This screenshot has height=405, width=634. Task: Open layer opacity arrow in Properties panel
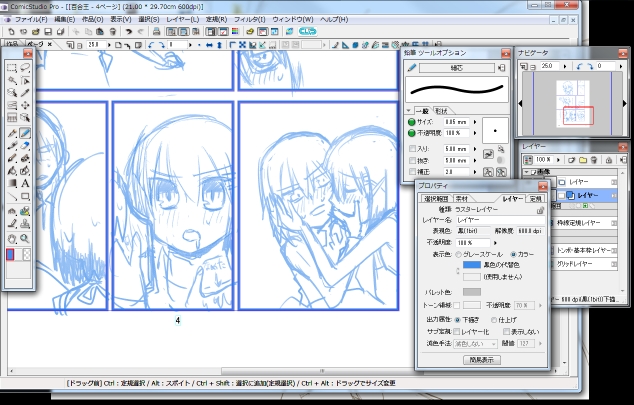(x=495, y=243)
